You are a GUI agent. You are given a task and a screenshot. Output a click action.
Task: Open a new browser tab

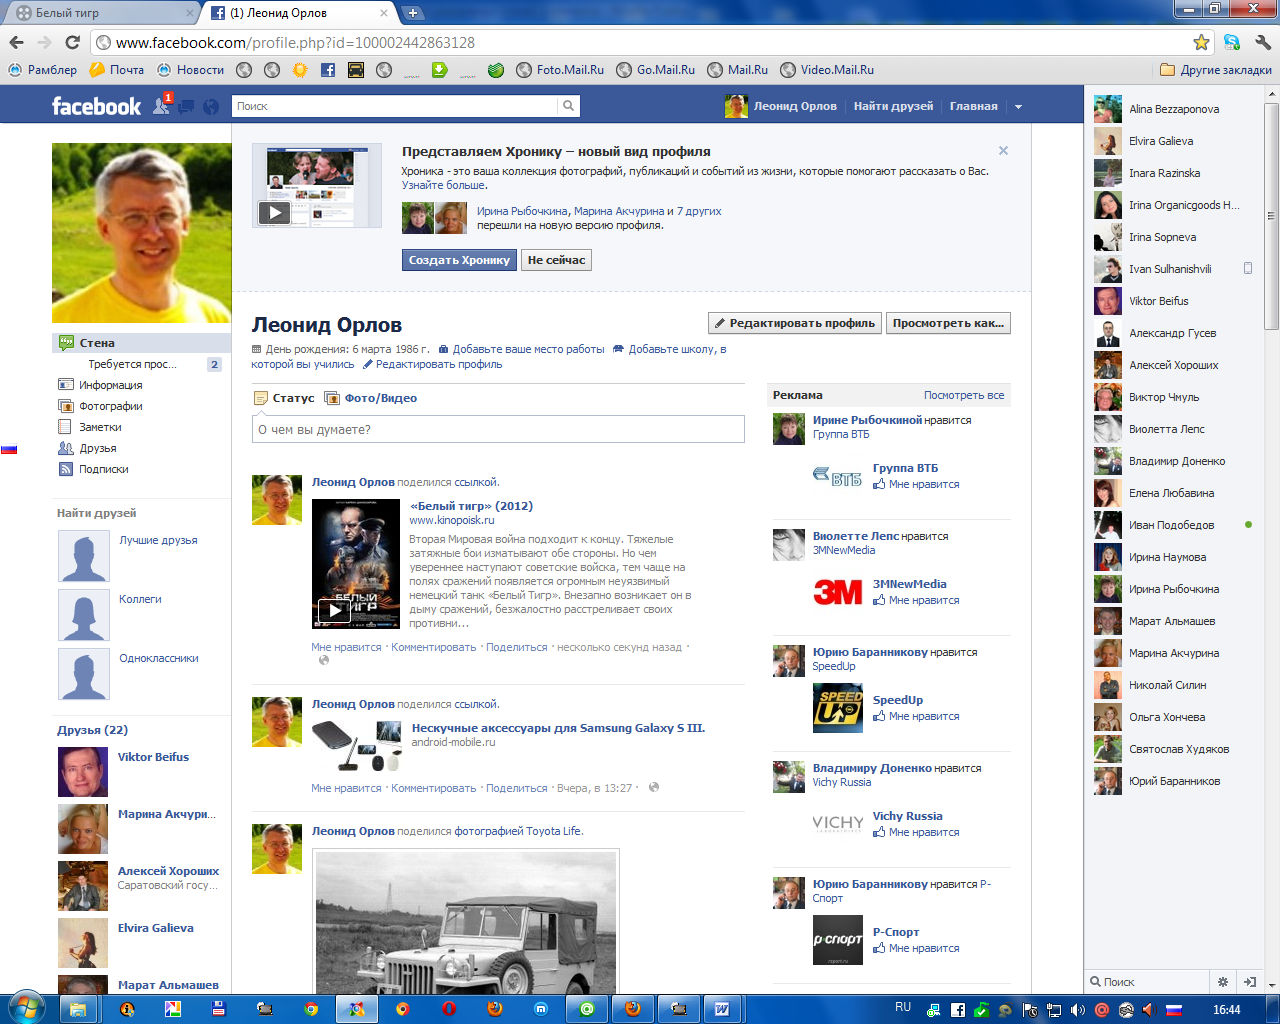coord(412,13)
